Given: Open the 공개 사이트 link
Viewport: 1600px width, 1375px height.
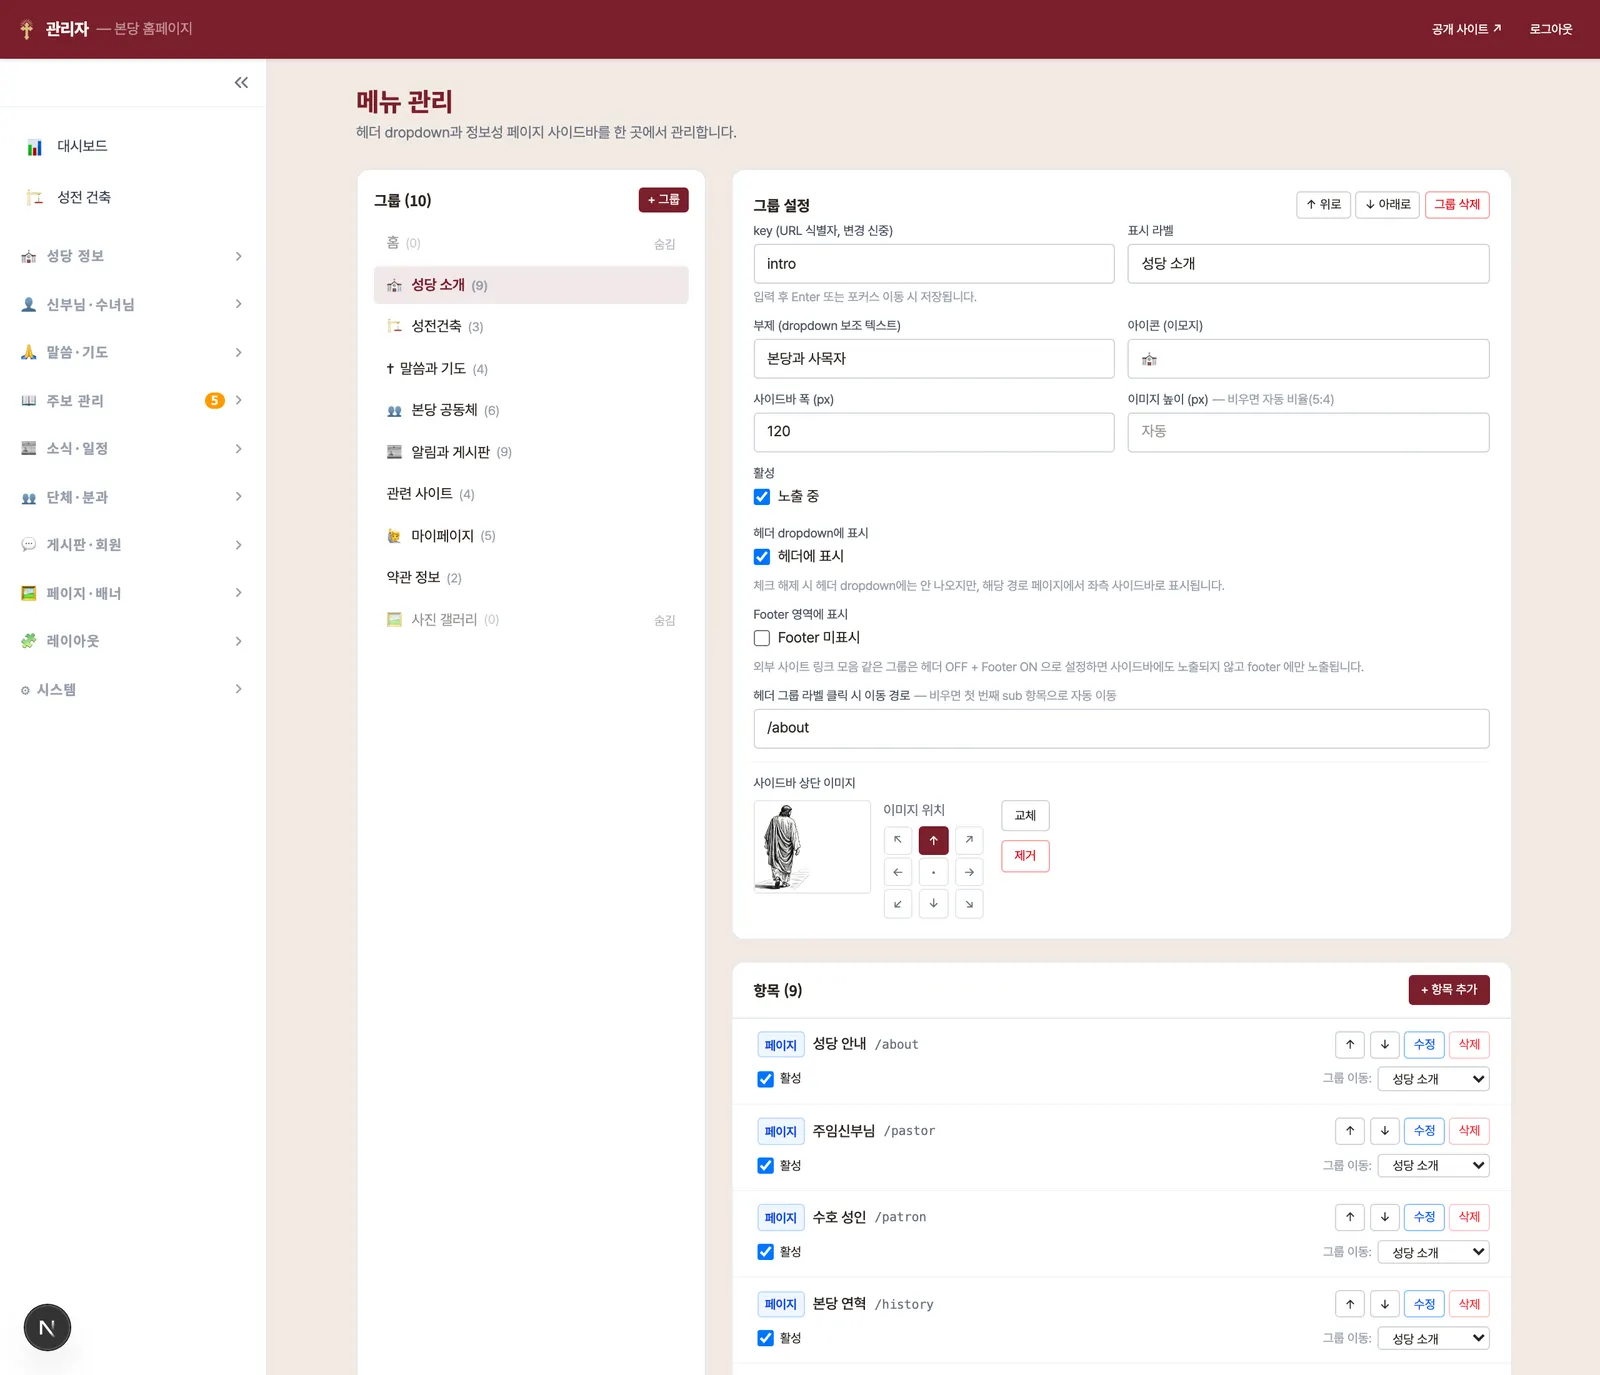Looking at the screenshot, I should click(x=1466, y=29).
